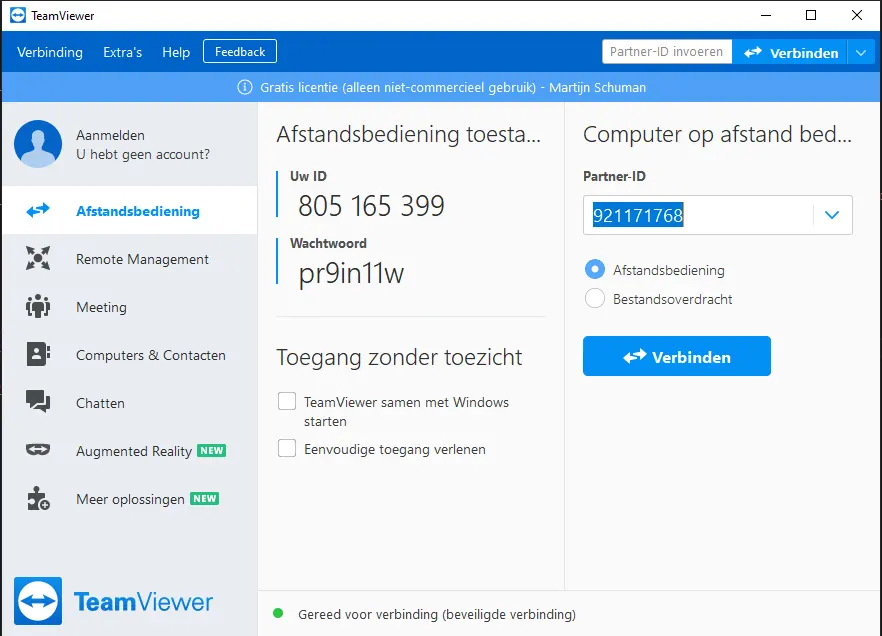
Task: Select the Afstandsbediening radio button
Action: (x=595, y=269)
